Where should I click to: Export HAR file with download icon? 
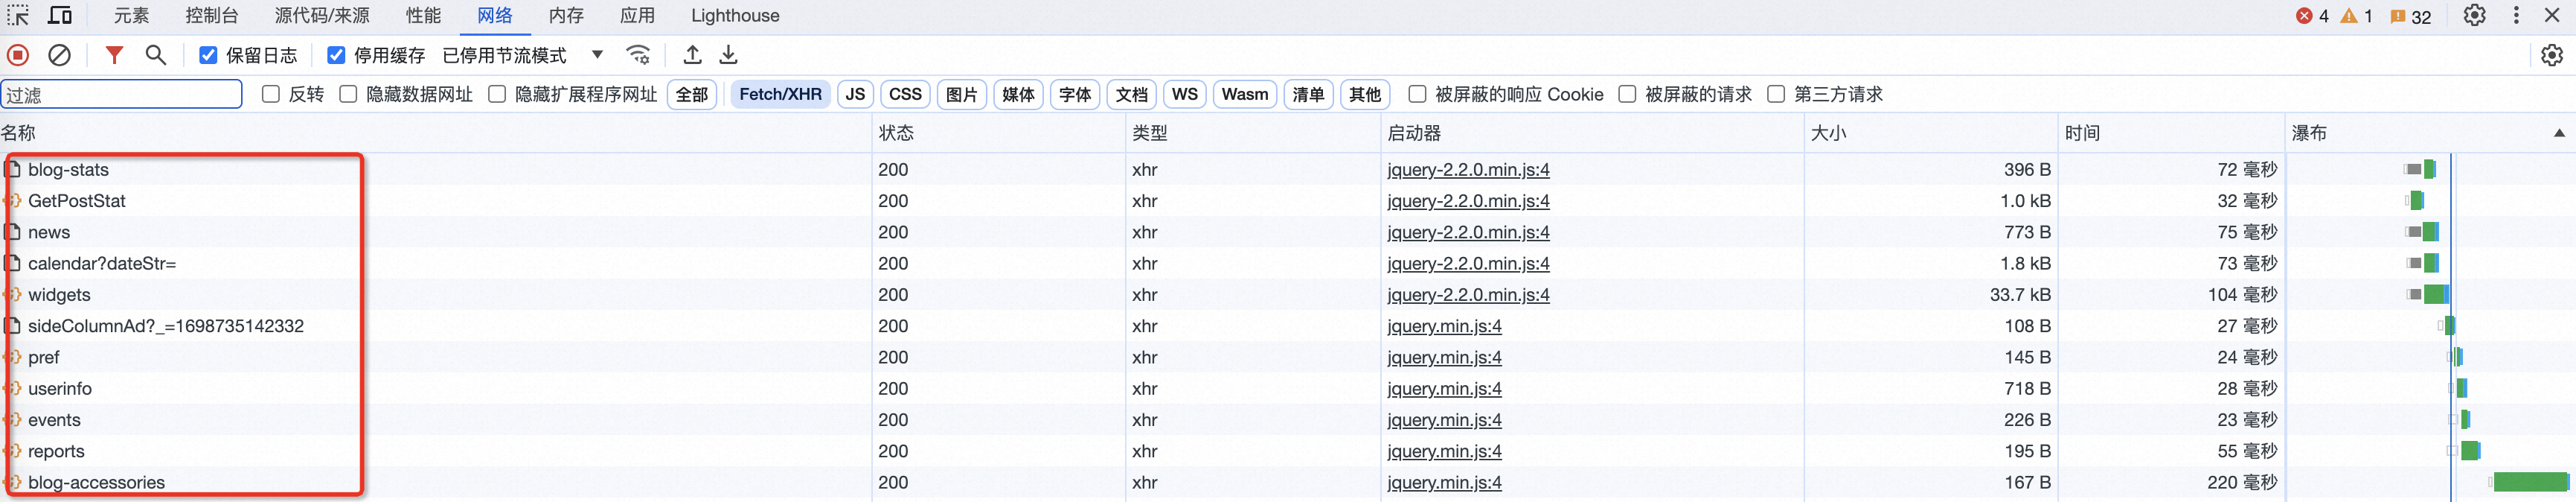[x=729, y=55]
